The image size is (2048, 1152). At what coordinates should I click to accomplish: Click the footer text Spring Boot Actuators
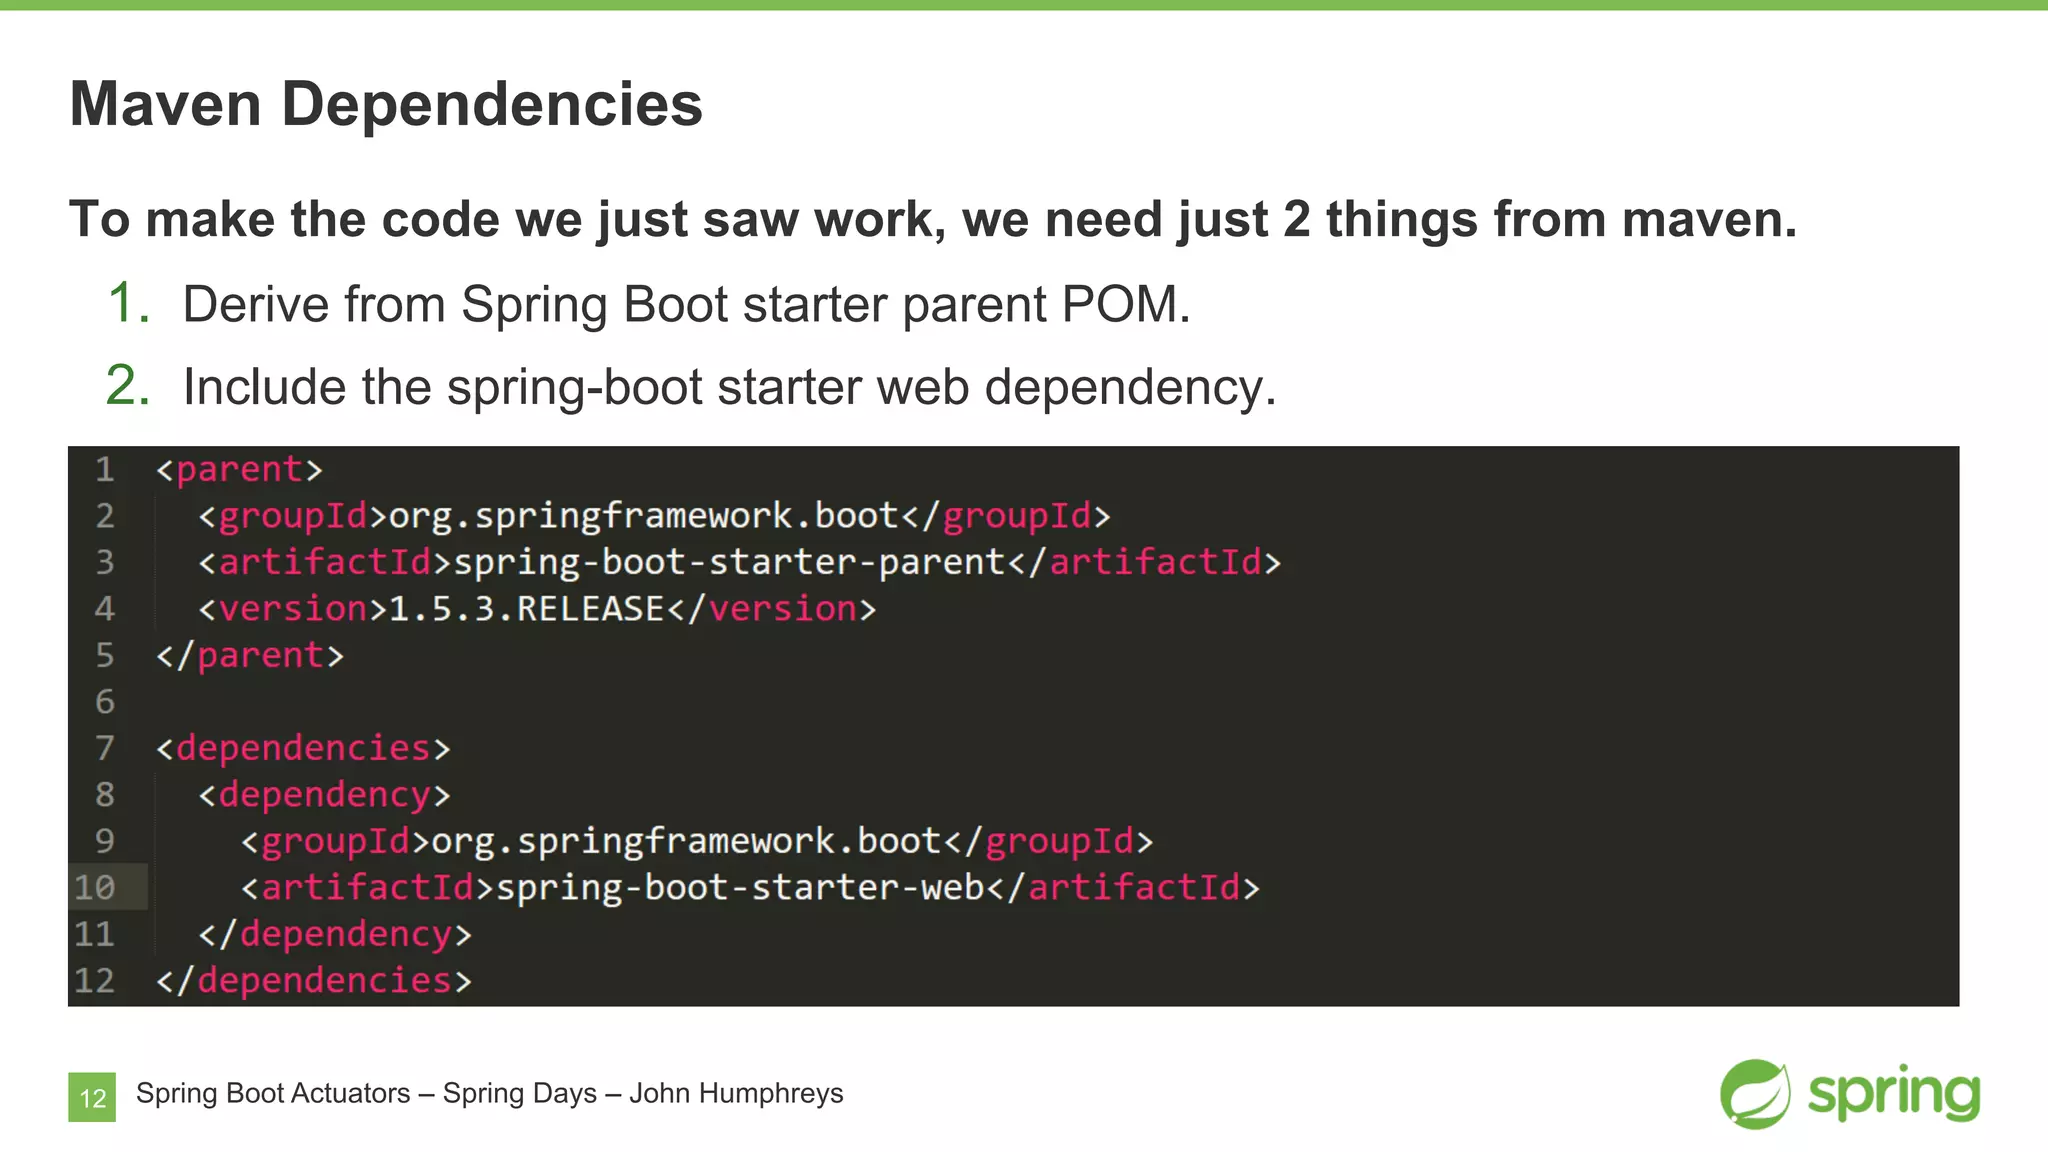[273, 1093]
